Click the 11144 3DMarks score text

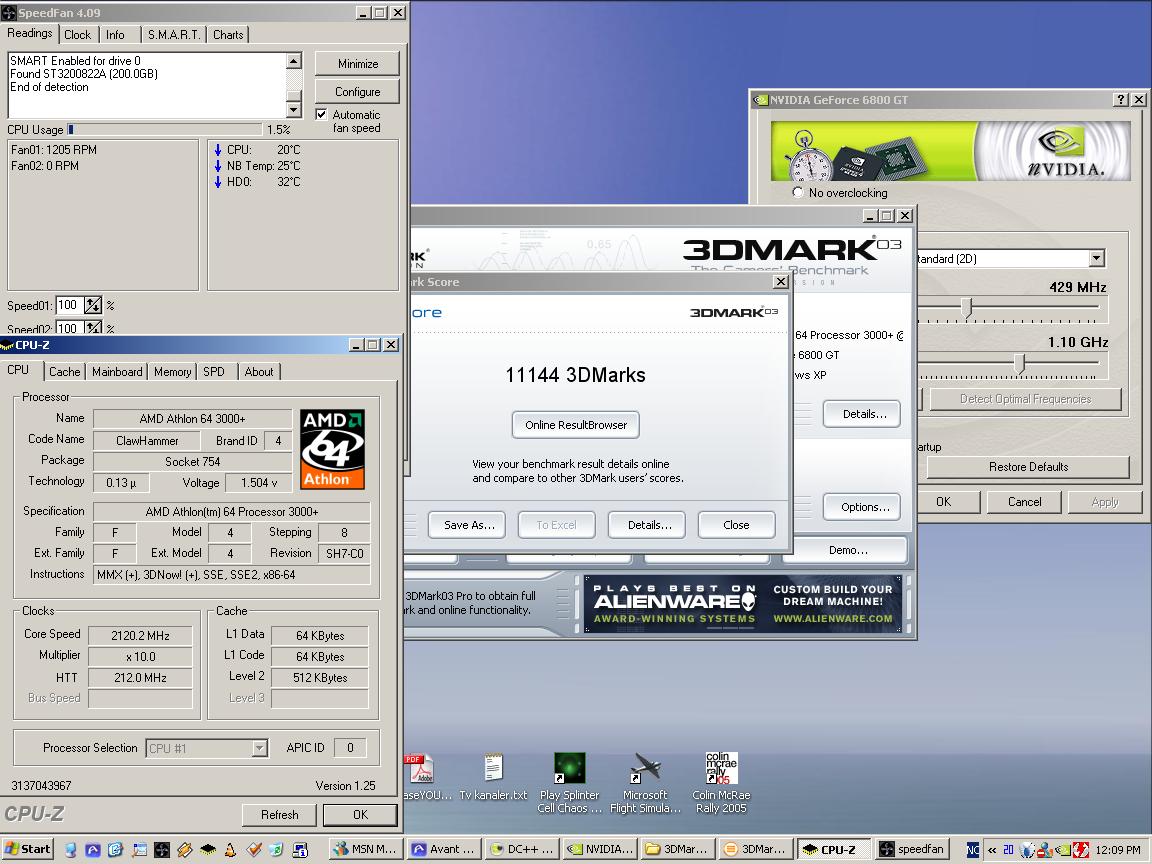click(575, 375)
